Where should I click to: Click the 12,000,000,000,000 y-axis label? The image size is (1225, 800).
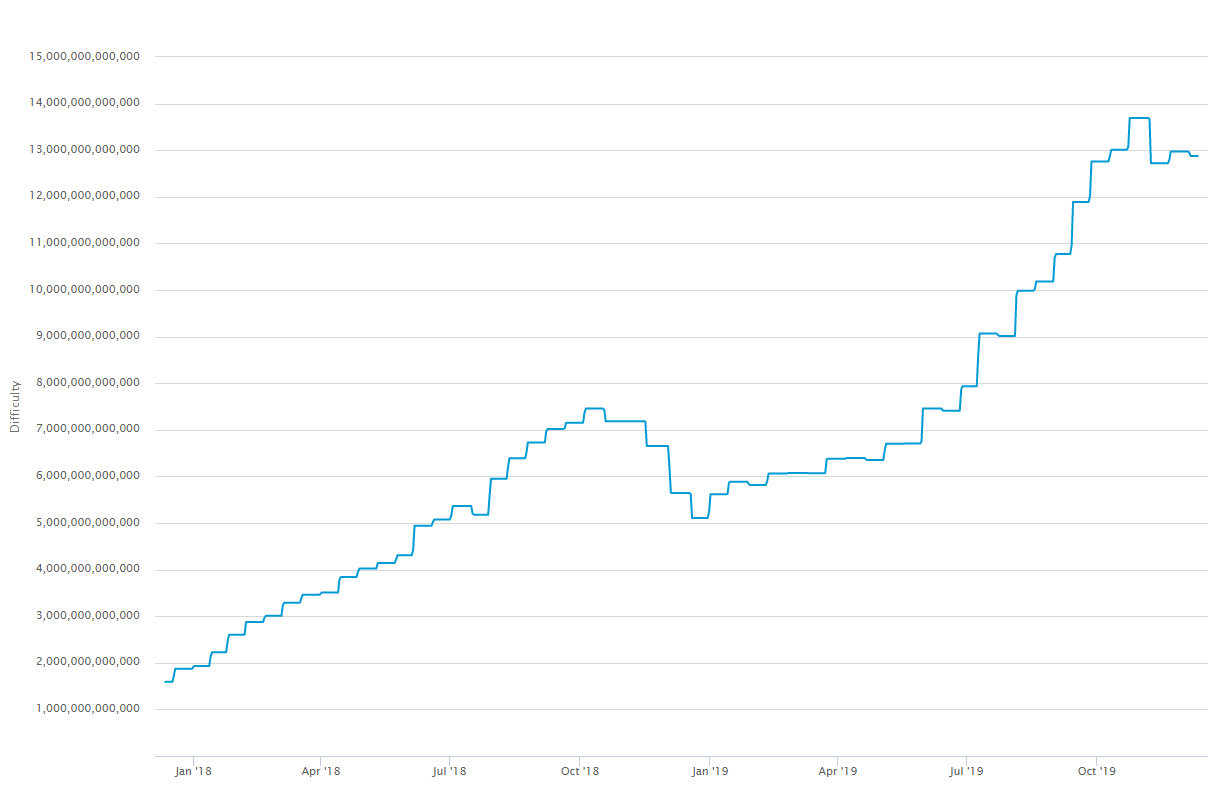click(x=85, y=196)
